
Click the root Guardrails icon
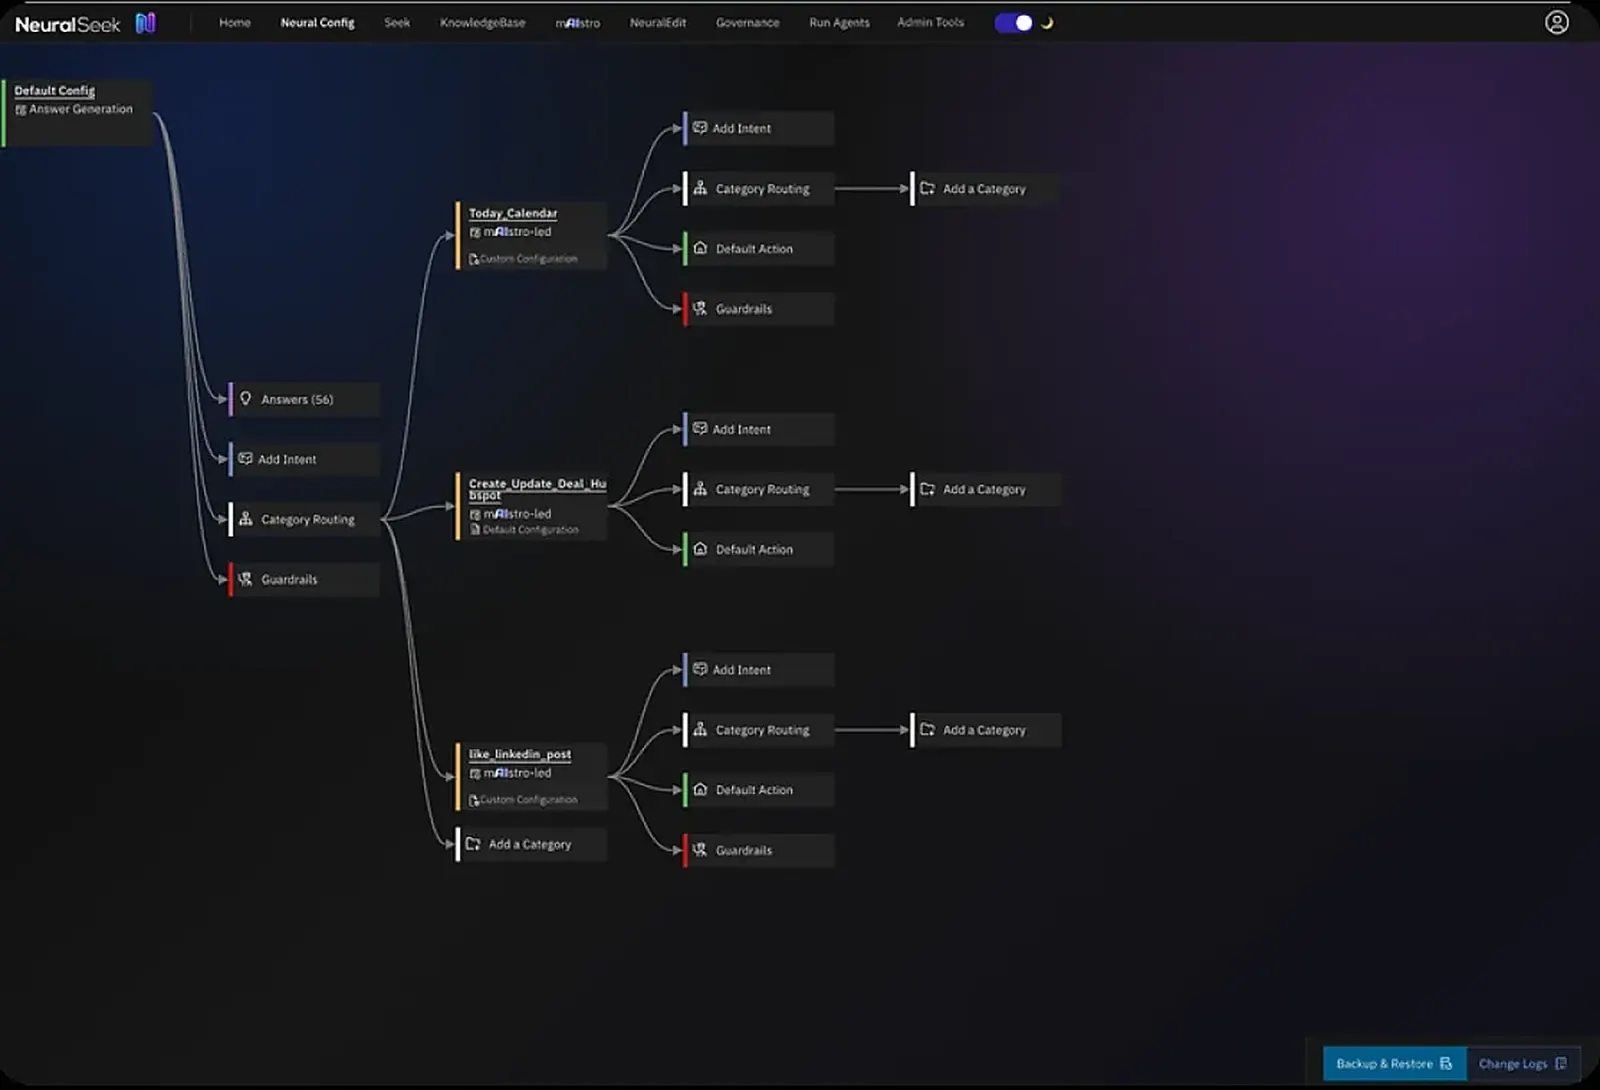click(x=245, y=579)
